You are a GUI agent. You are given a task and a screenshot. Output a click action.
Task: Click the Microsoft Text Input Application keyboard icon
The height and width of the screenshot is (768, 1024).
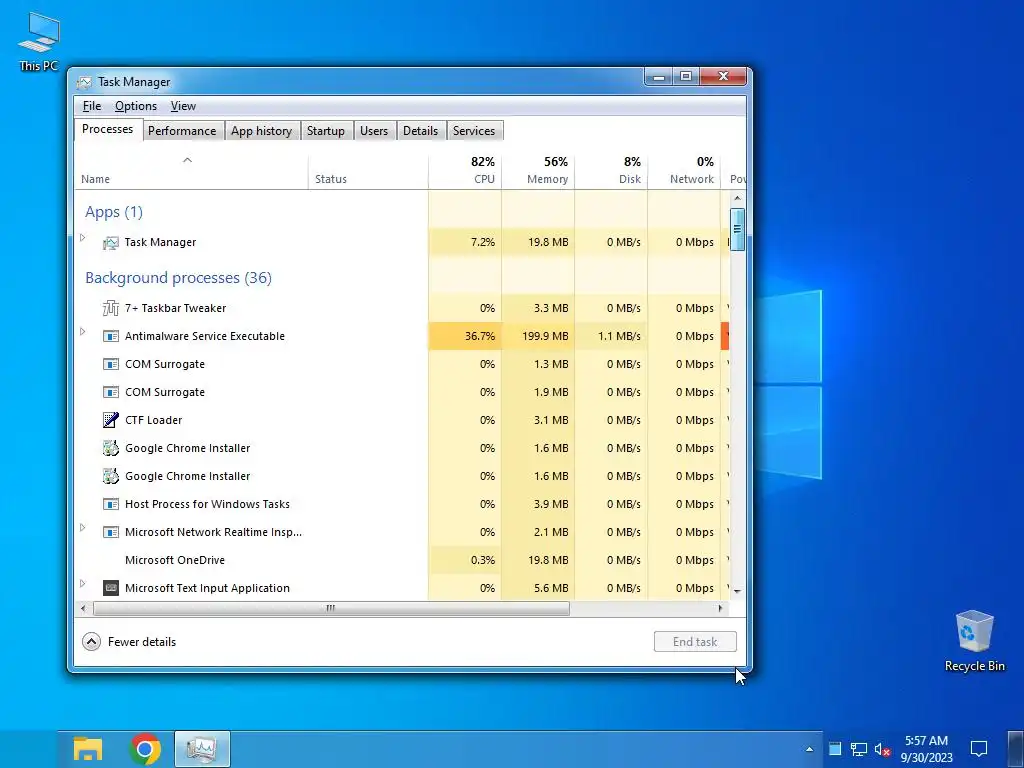coord(110,588)
